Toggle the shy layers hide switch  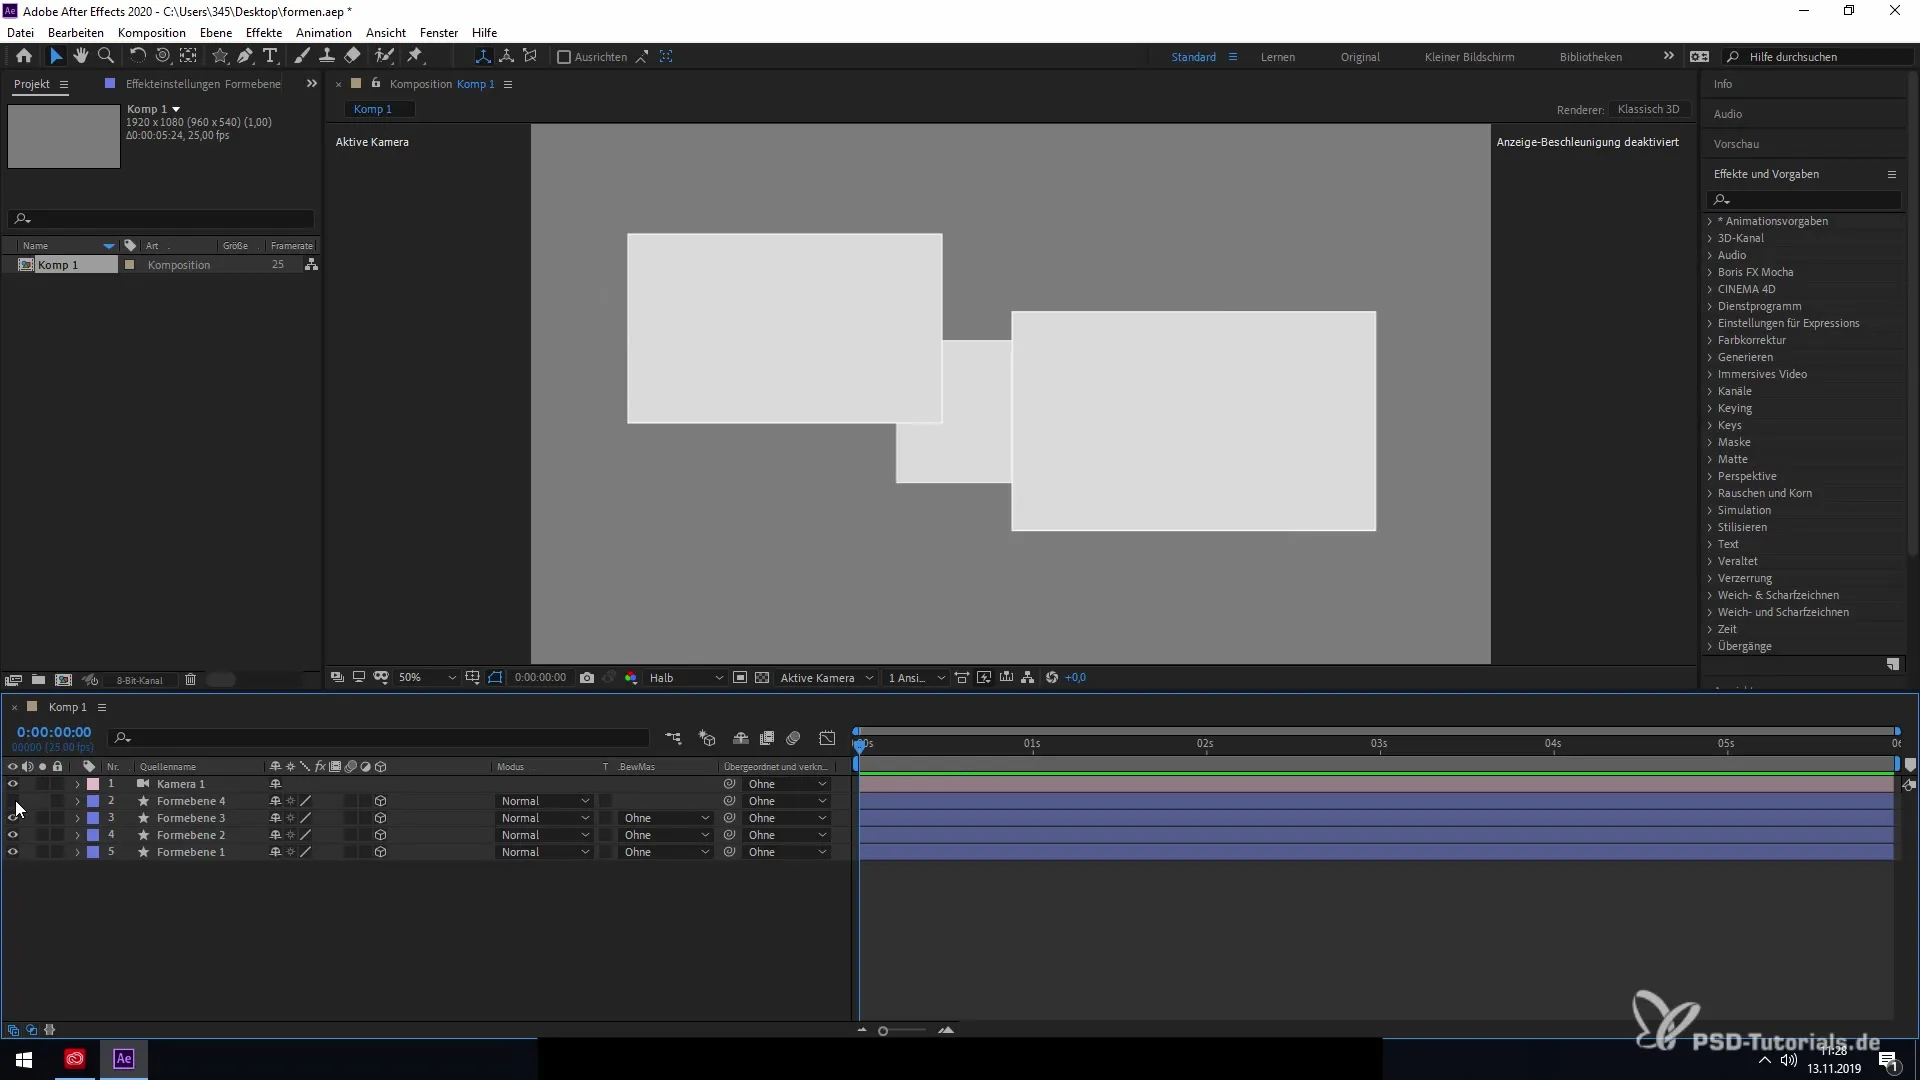coord(741,739)
